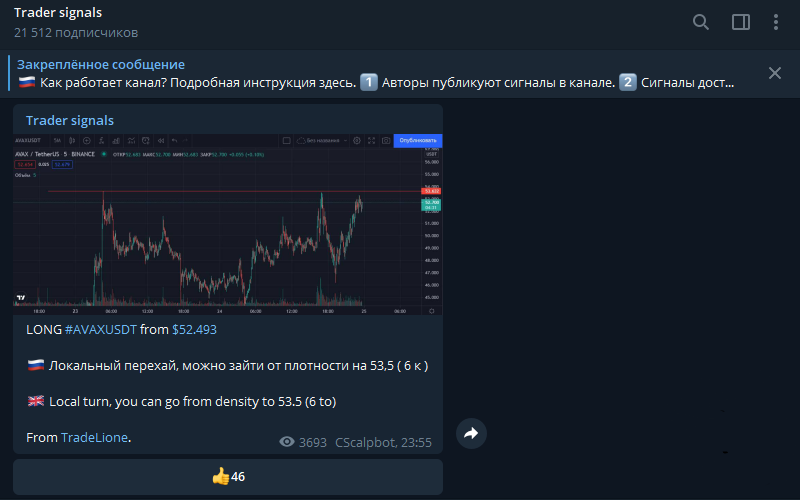The width and height of the screenshot is (800, 500).
Task: Click the eye views icon near 3693
Action: [x=287, y=441]
